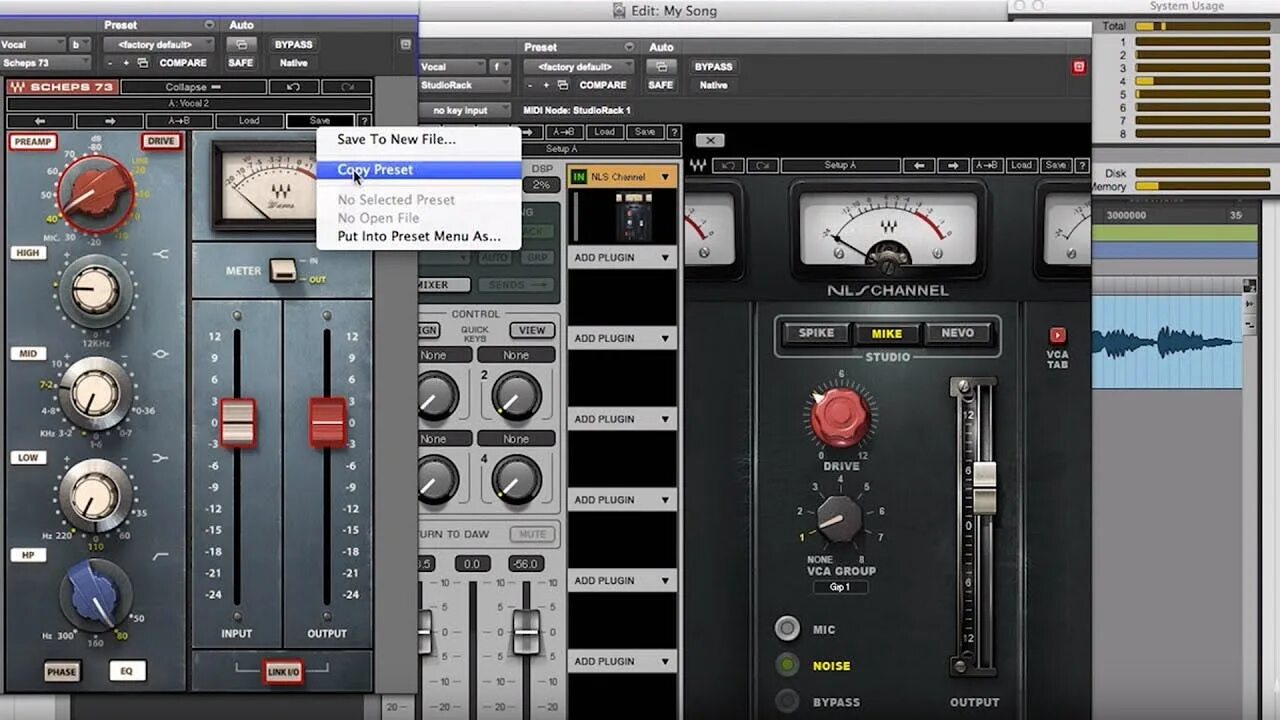This screenshot has height=720, width=1280.
Task: Raise the red INPUT fader on Scheps 73
Action: tap(237, 425)
